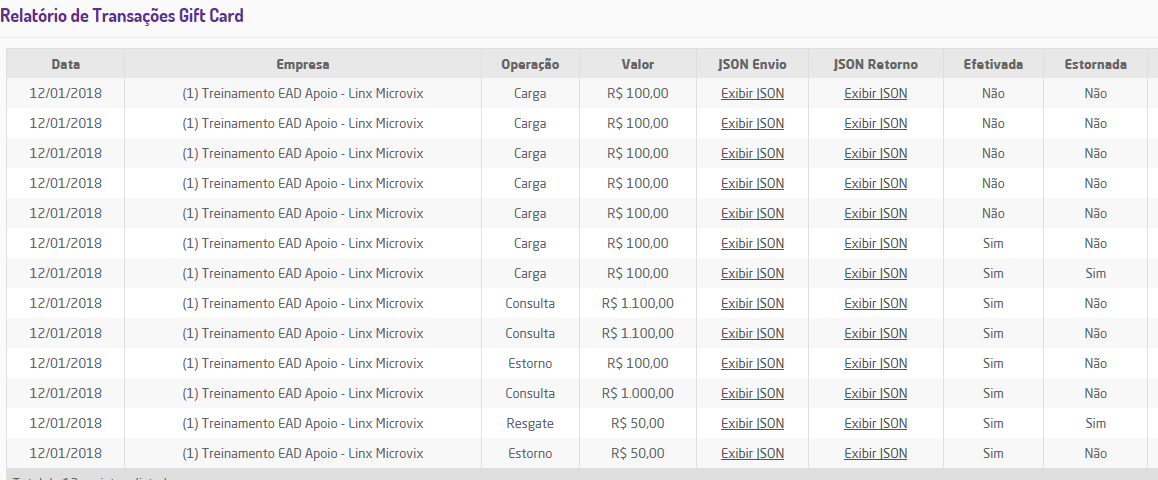Open JSON Envio for Estorno of R$ 50,00
This screenshot has width=1158, height=480.
point(752,454)
